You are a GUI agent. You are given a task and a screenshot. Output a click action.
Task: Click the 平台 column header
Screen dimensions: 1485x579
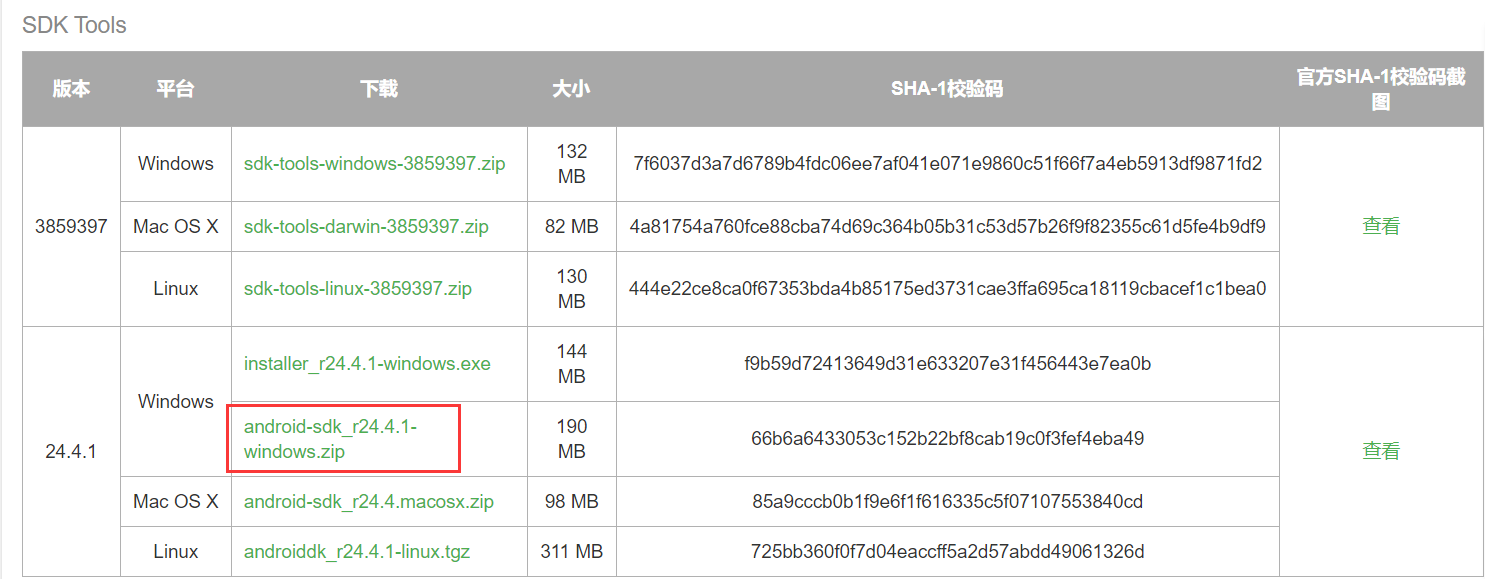coord(175,89)
